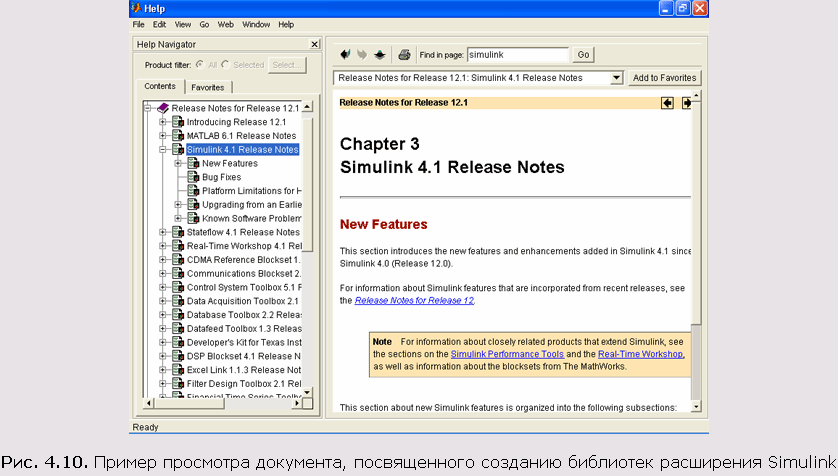Click the Print page icon
The height and width of the screenshot is (476, 838).
coord(404,54)
